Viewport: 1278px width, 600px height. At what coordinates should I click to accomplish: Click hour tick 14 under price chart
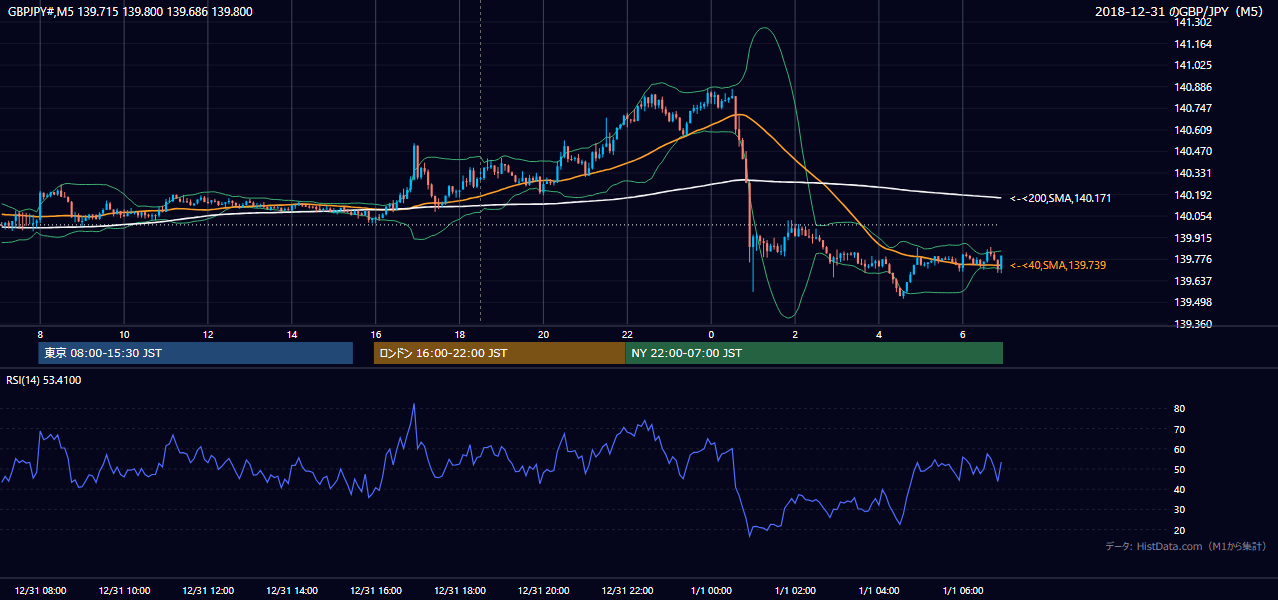click(x=292, y=334)
